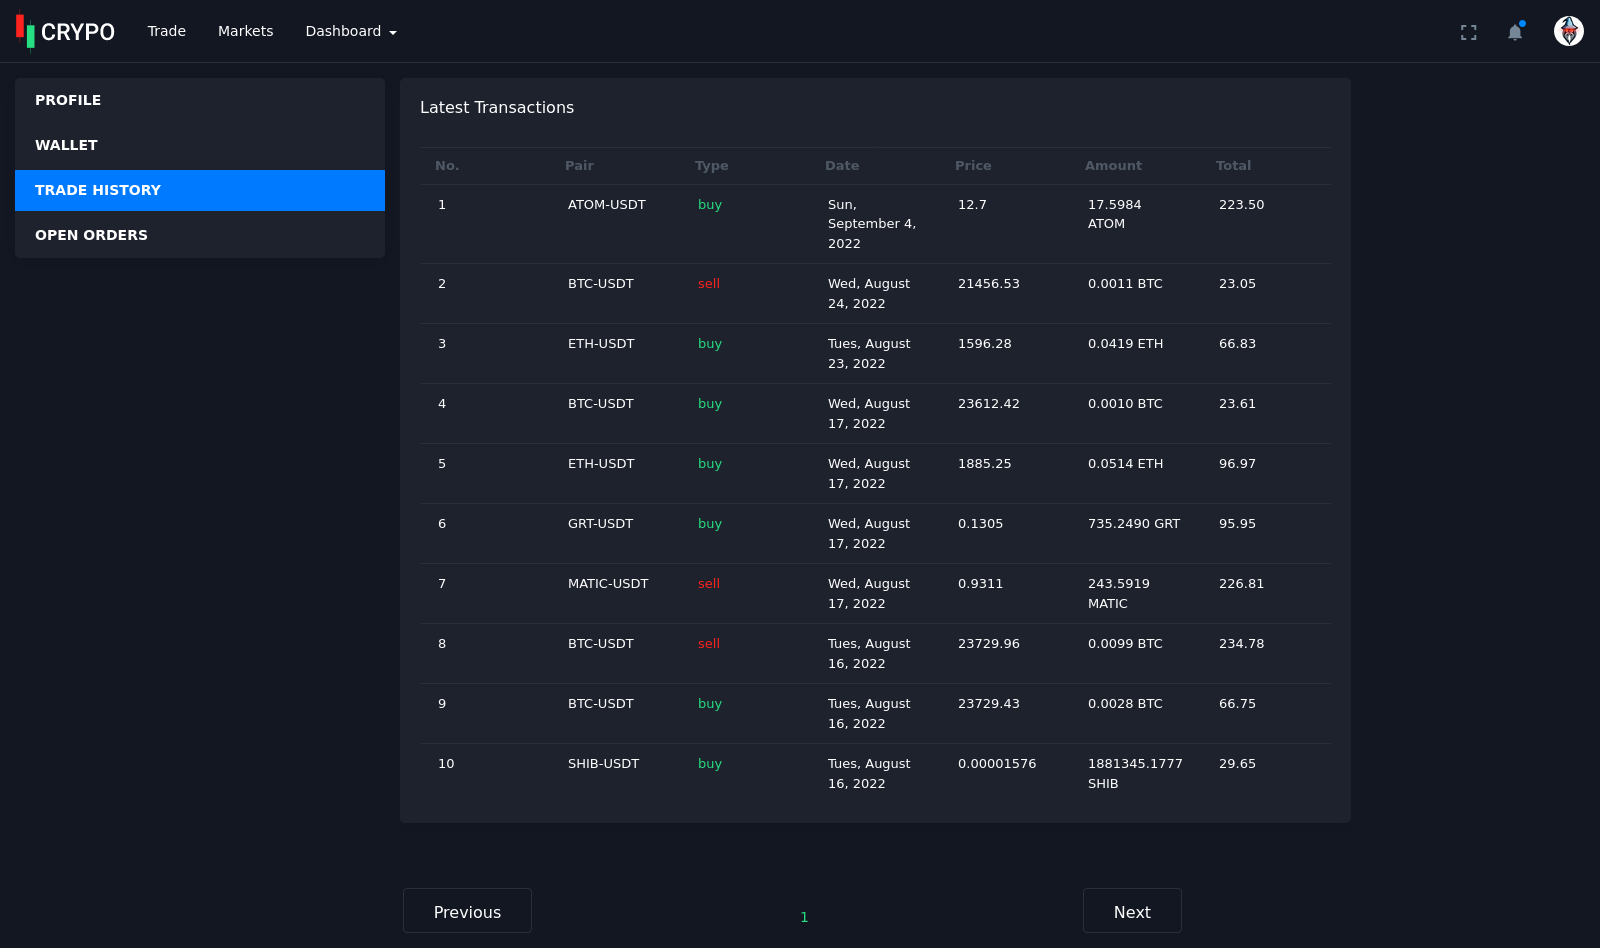Screen dimensions: 1600x948
Task: Click the Crypo candlestick logo
Action: [65, 31]
